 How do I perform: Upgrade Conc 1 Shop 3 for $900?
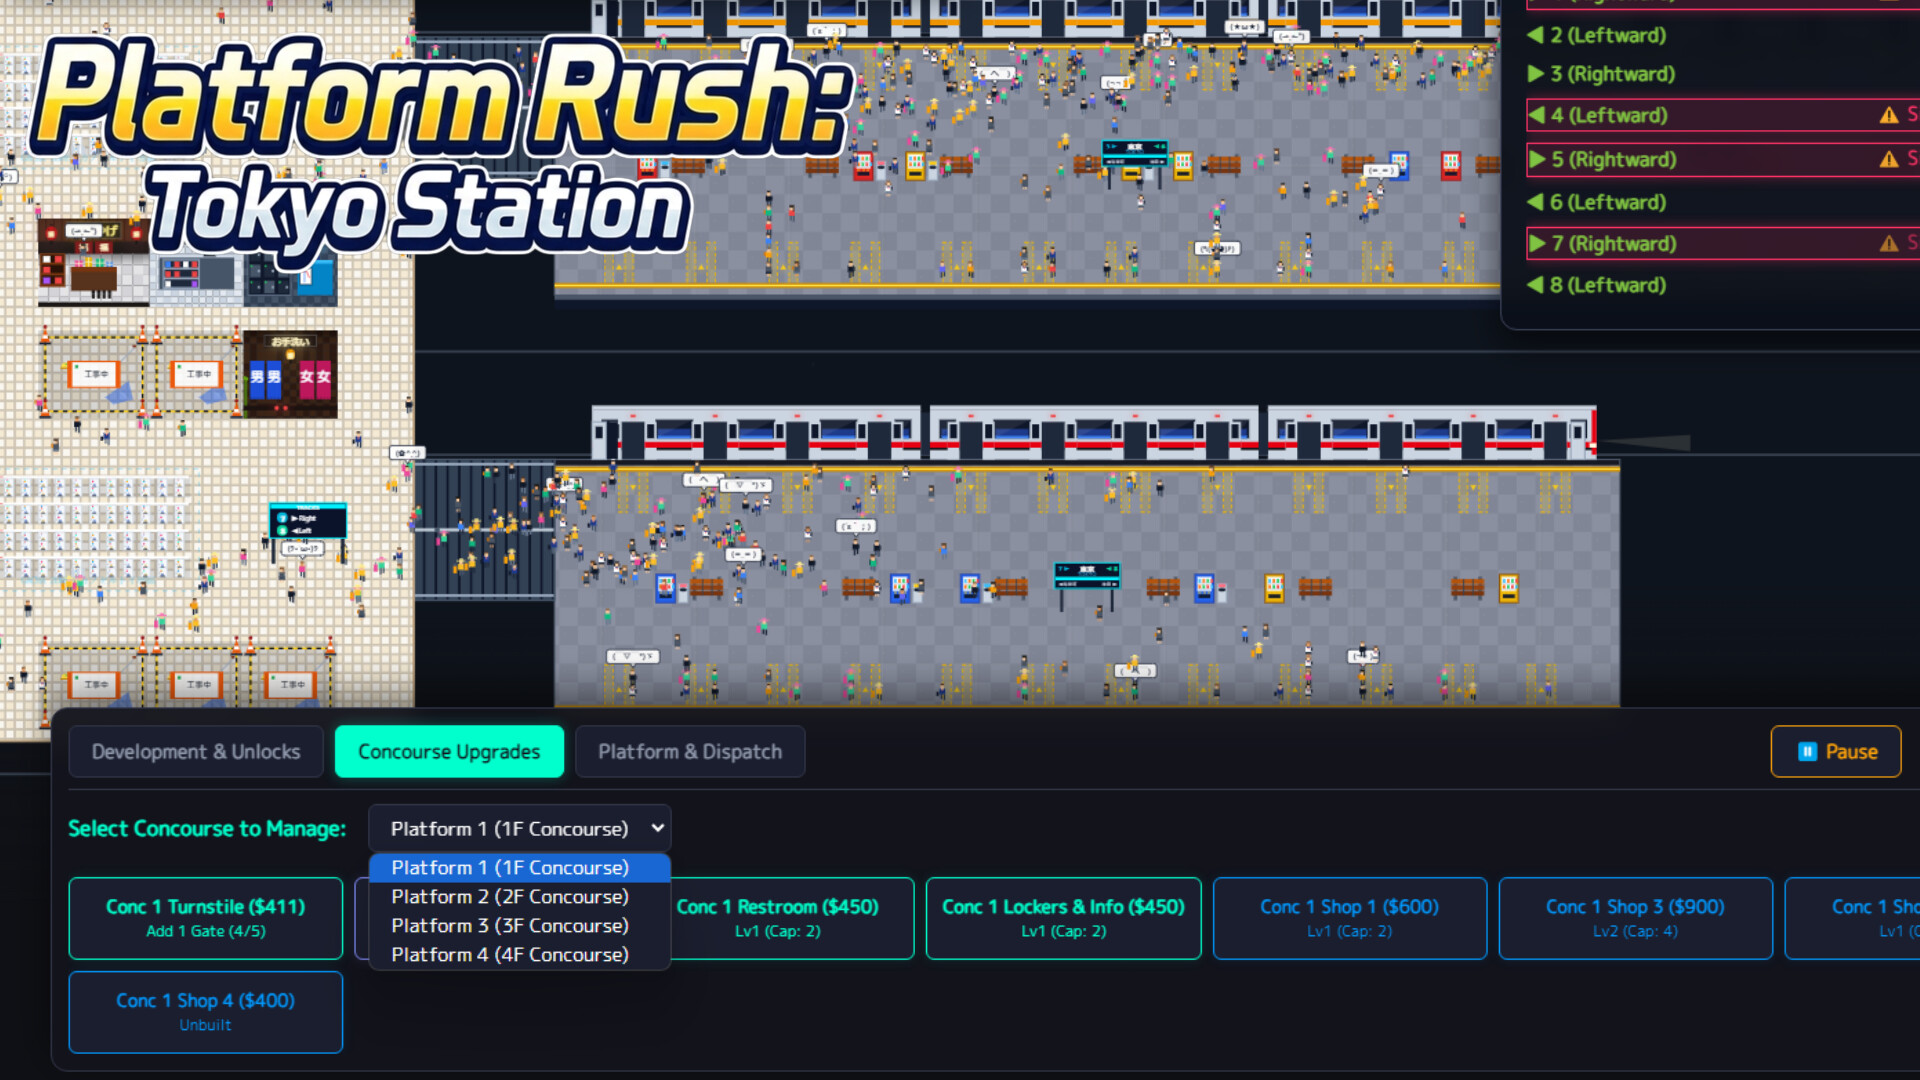pyautogui.click(x=1636, y=918)
